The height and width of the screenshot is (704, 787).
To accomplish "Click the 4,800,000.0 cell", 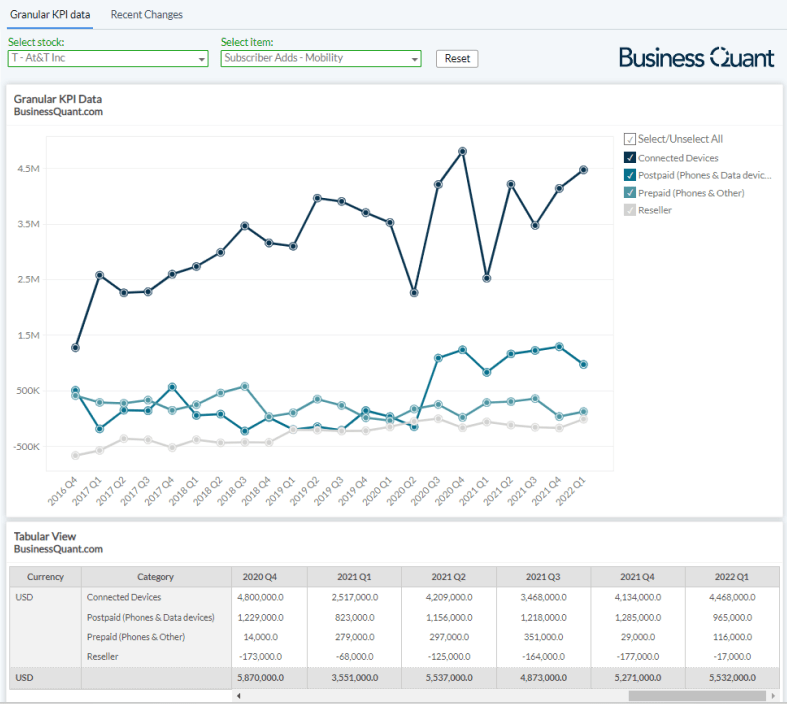I will coord(260,597).
